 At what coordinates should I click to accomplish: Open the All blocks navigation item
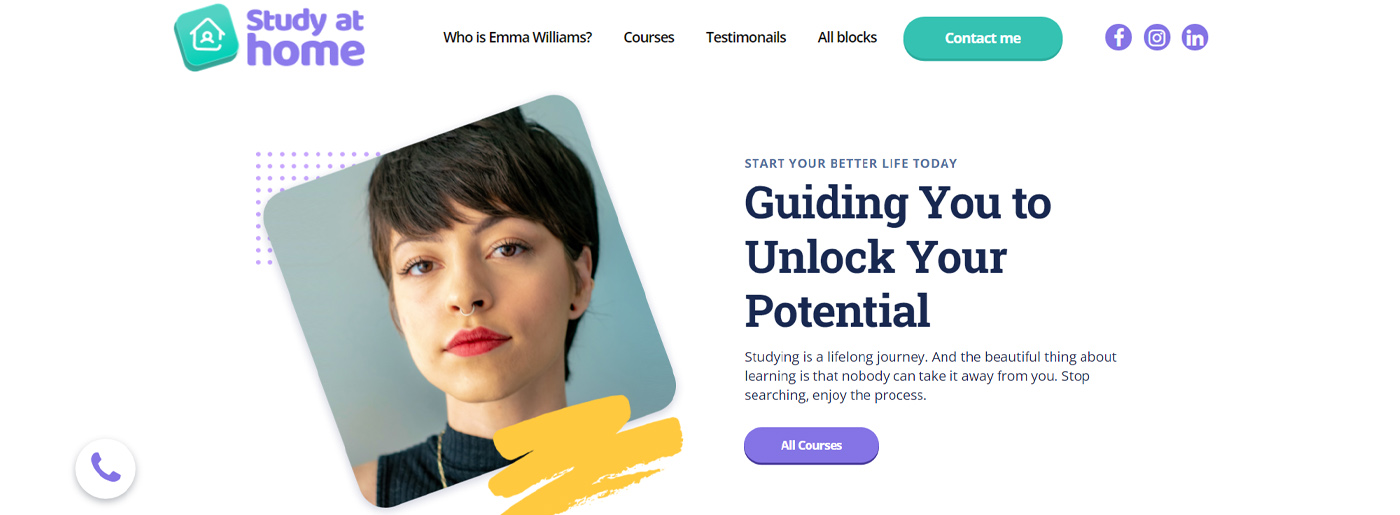tap(847, 38)
